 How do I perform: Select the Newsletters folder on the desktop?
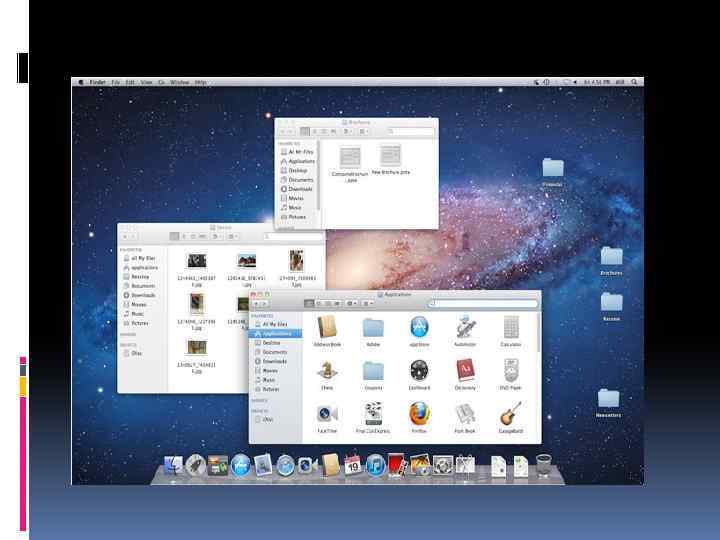point(608,400)
